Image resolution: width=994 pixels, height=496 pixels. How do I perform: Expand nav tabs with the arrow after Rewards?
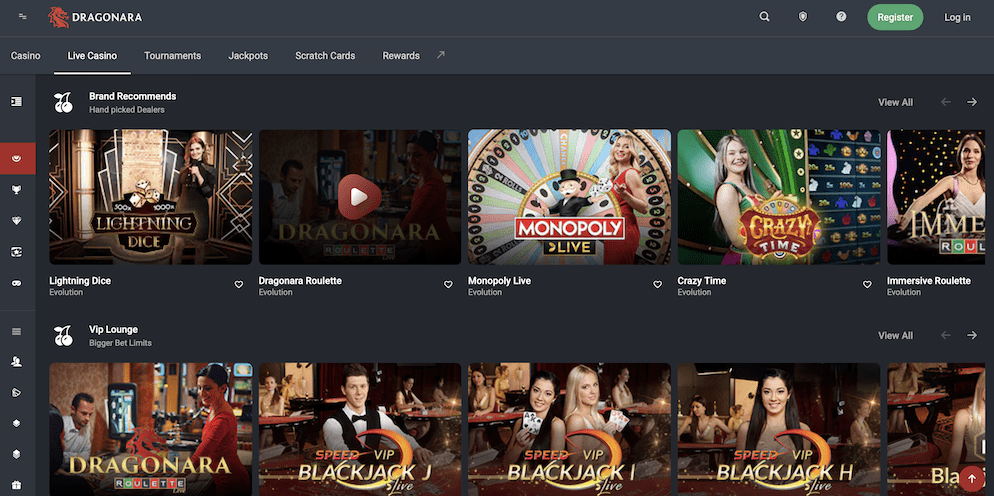(440, 55)
